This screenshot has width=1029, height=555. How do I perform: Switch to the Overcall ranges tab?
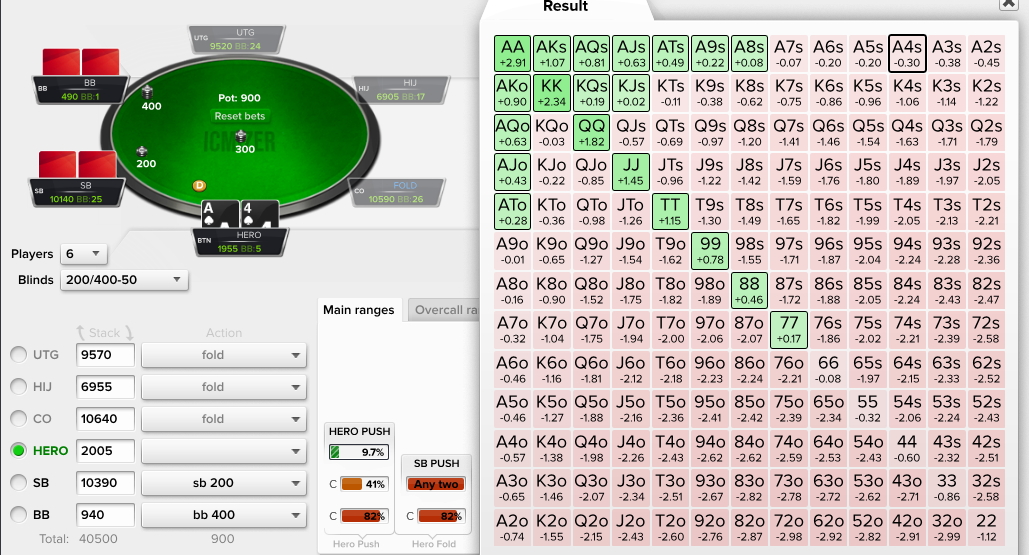444,310
